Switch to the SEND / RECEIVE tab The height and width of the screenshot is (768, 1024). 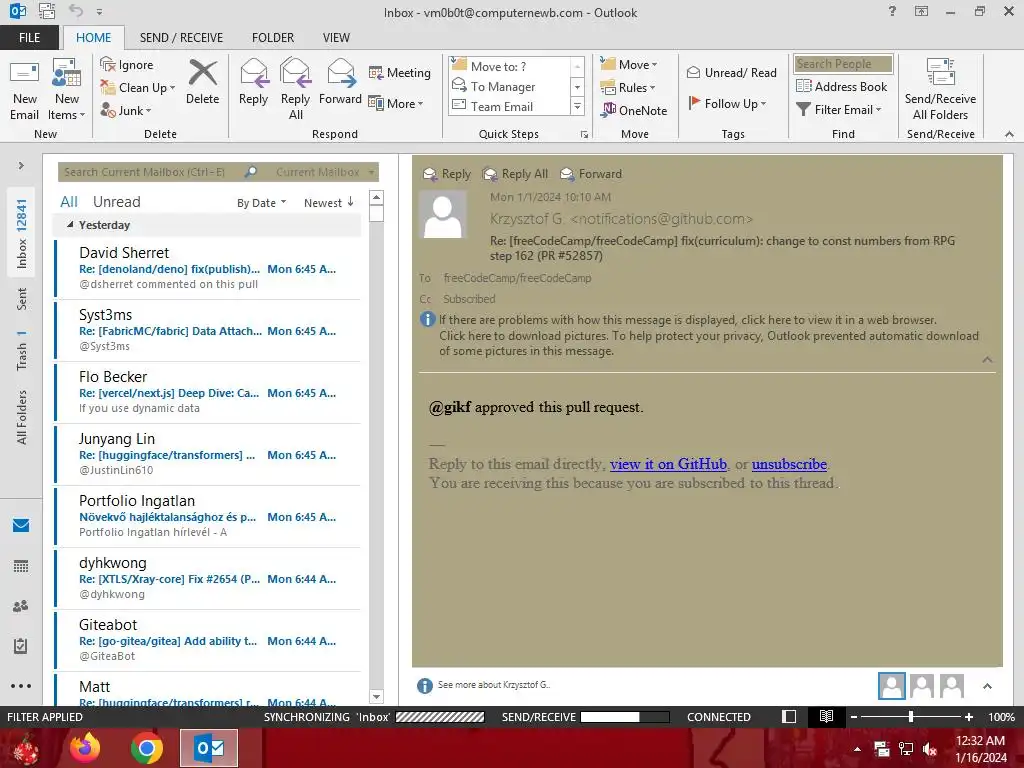[181, 37]
